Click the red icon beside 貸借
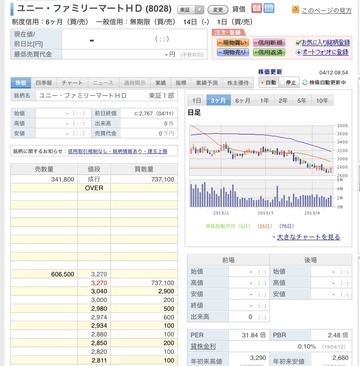 pos(256,8)
